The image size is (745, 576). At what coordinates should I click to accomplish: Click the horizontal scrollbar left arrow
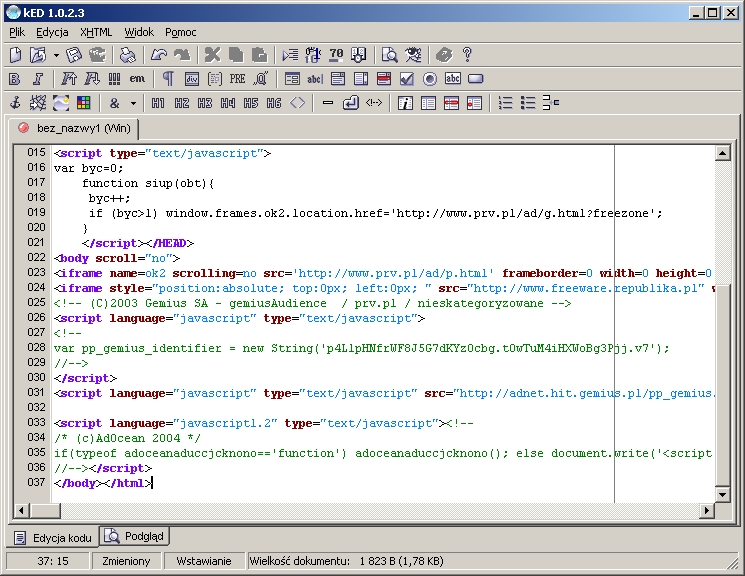click(21, 510)
